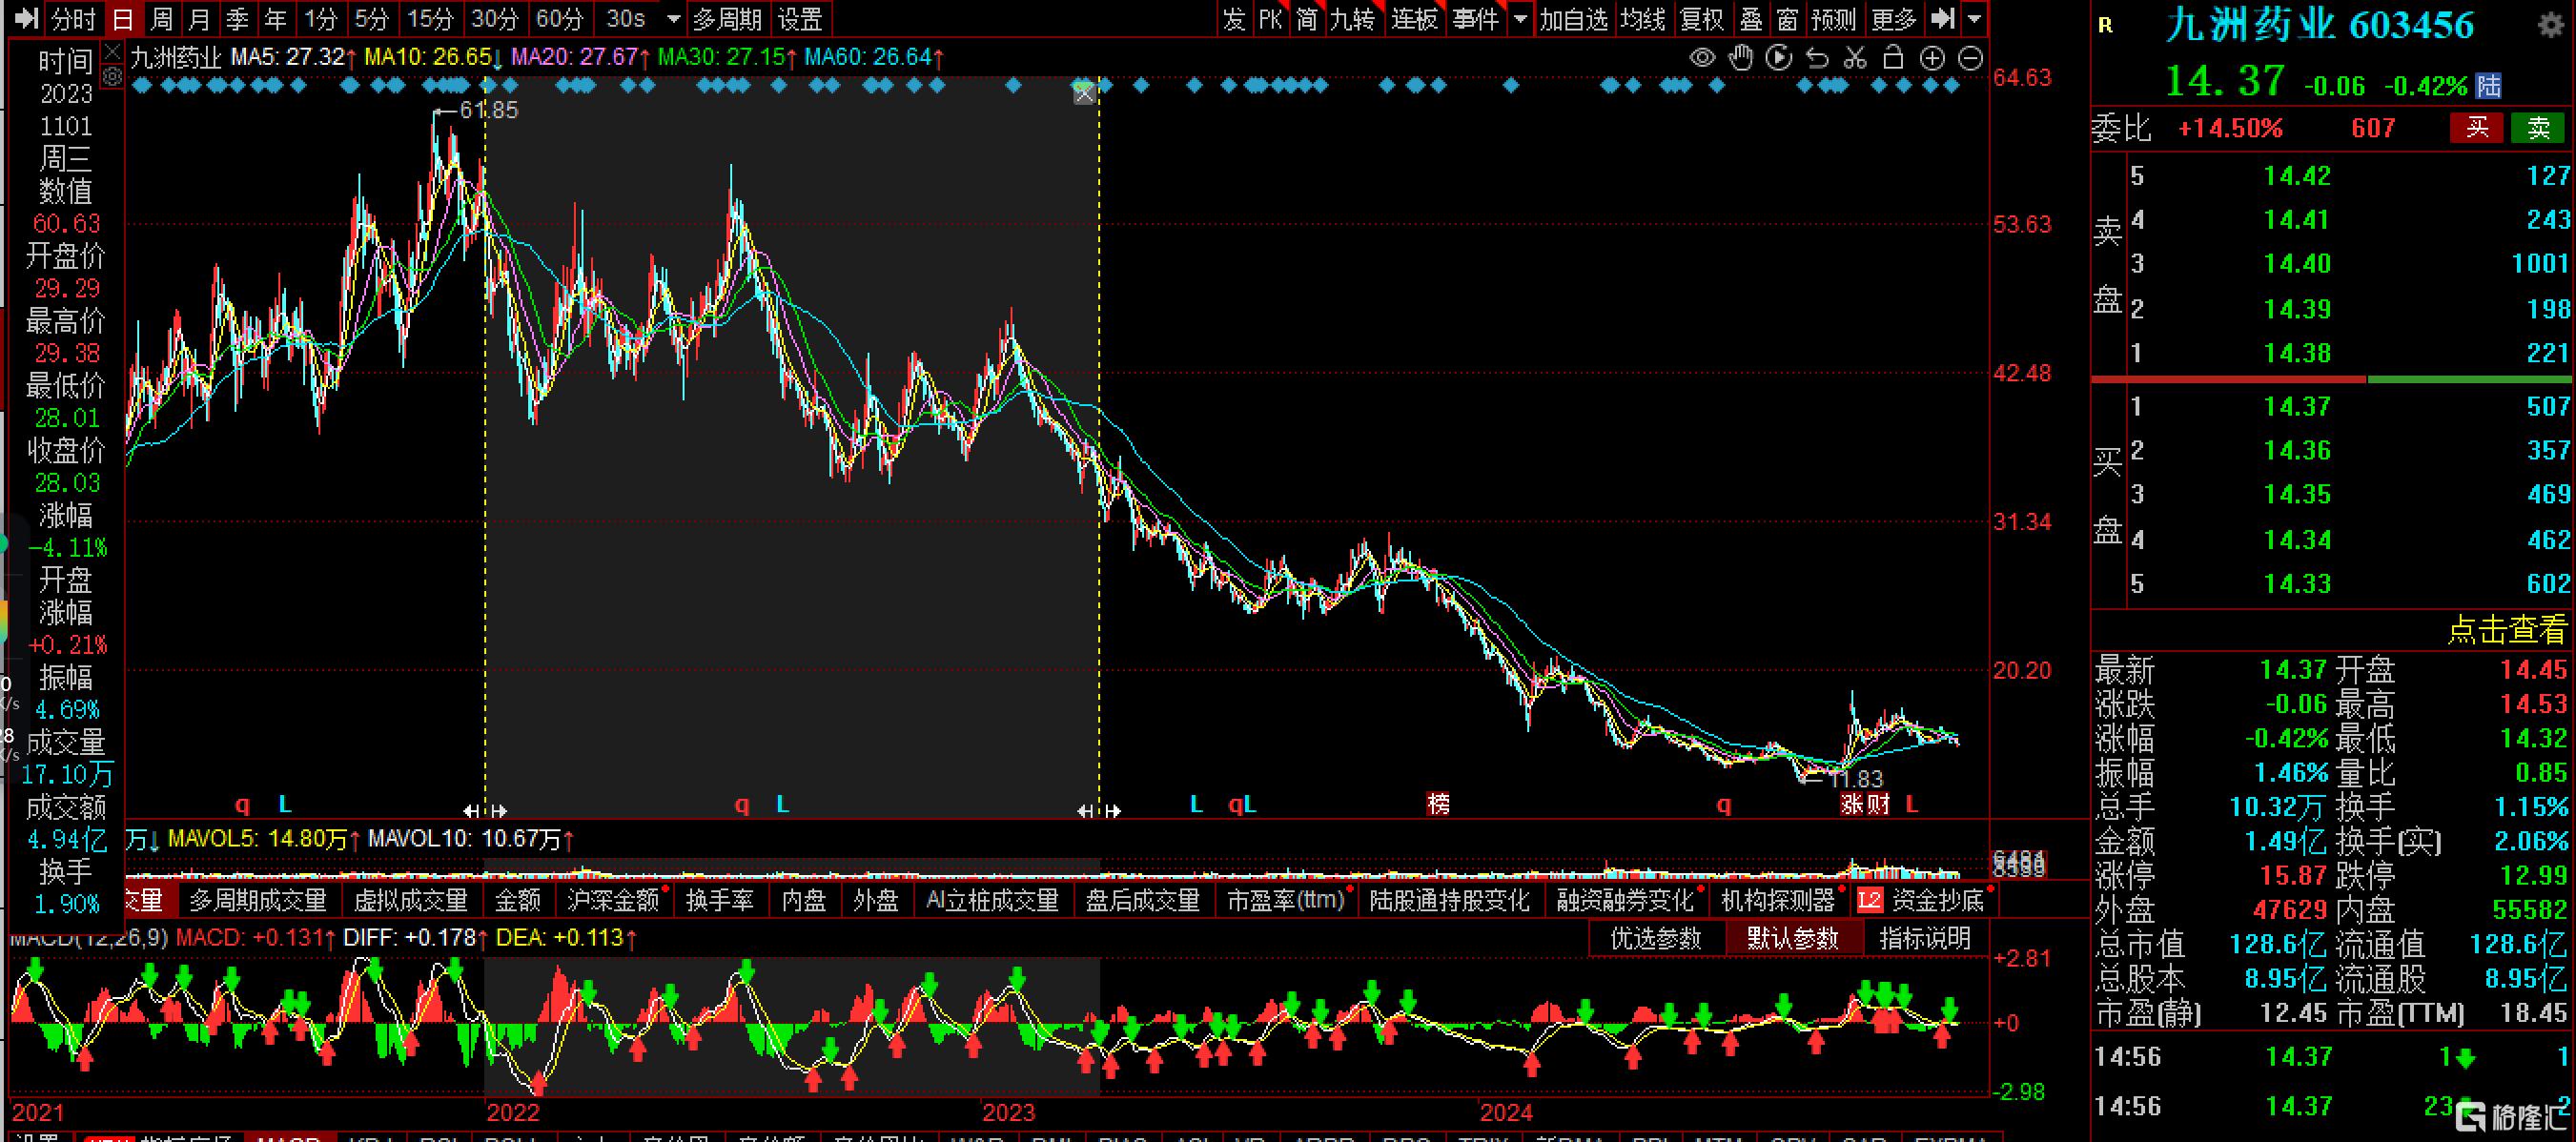Image resolution: width=2576 pixels, height=1142 pixels.
Task: Select the 市盈率(ttm) indicator tab
Action: pos(1286,901)
